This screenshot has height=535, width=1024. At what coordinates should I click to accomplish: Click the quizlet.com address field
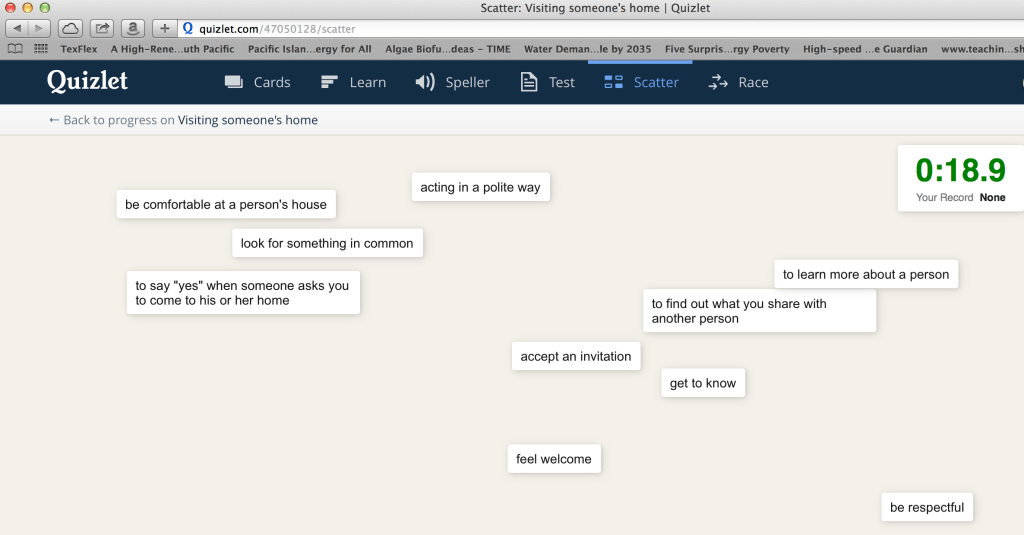tap(601, 29)
